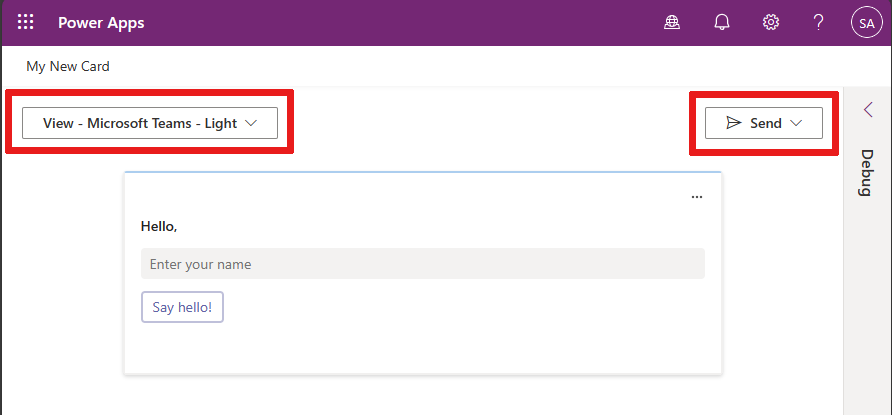
Task: Click the Enter your name field
Action: (x=423, y=264)
